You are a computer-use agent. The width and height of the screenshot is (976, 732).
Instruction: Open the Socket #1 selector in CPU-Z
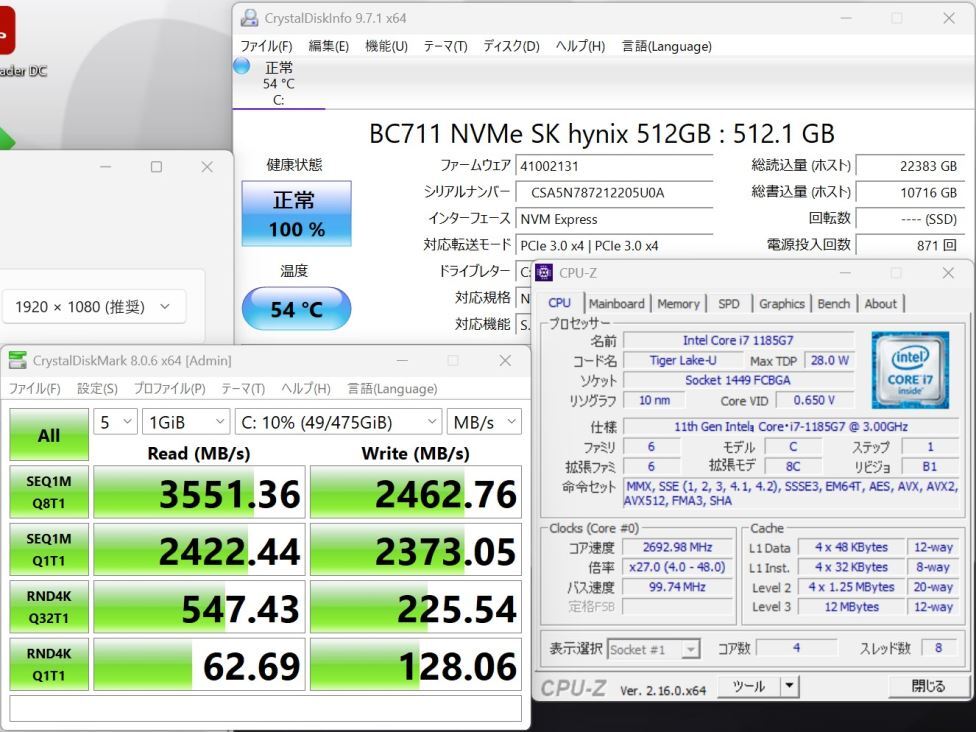point(655,649)
